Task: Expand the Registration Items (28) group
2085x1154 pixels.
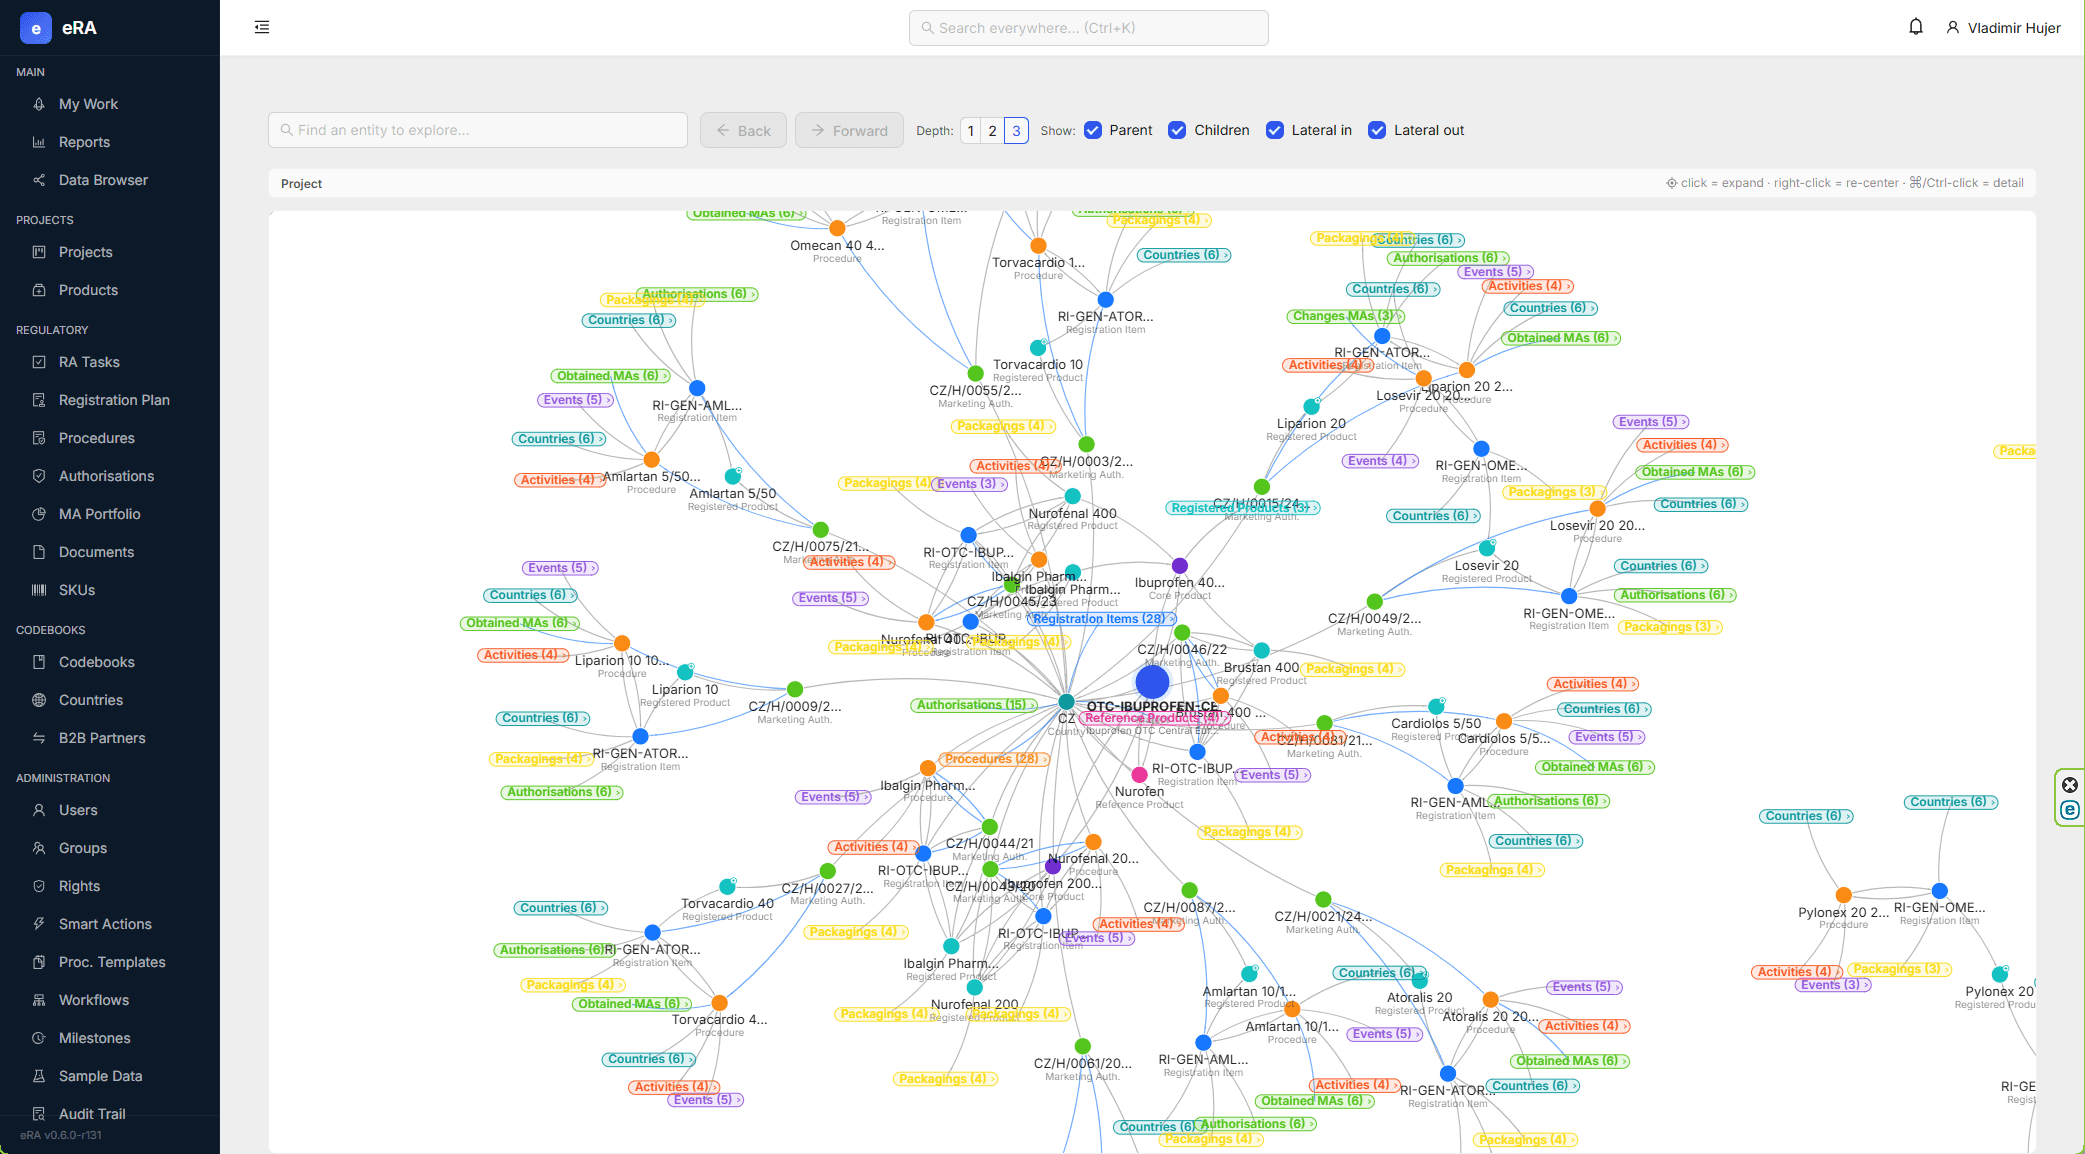Action: pos(1101,619)
